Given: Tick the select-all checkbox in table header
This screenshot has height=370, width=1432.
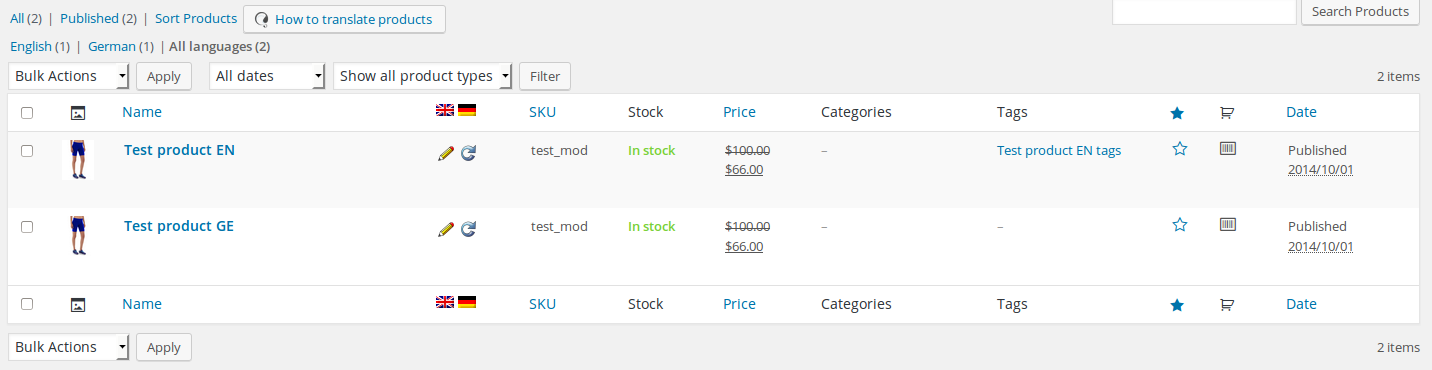Looking at the screenshot, I should pyautogui.click(x=27, y=113).
